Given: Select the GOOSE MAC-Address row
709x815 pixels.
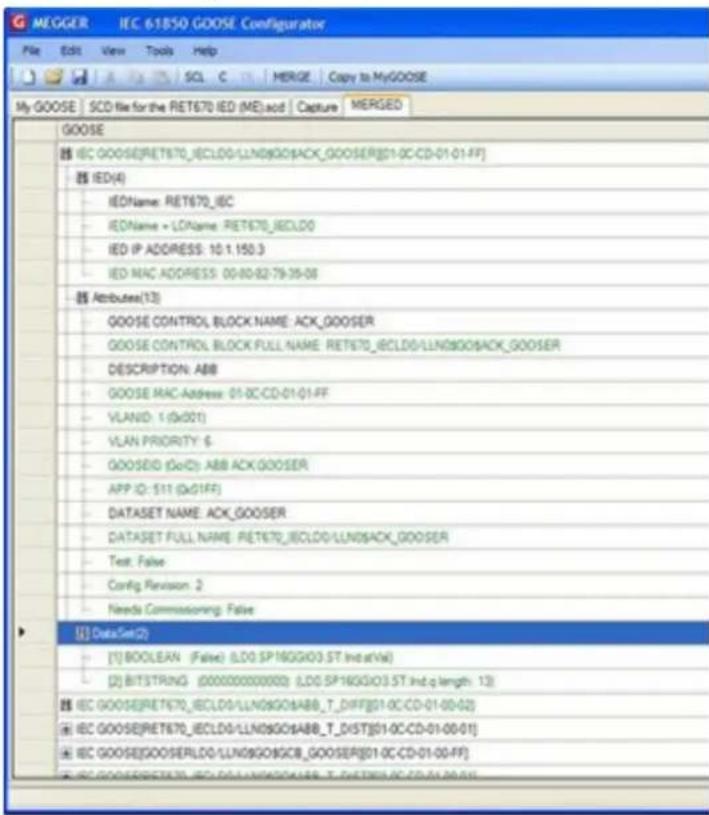Looking at the screenshot, I should coord(383,393).
